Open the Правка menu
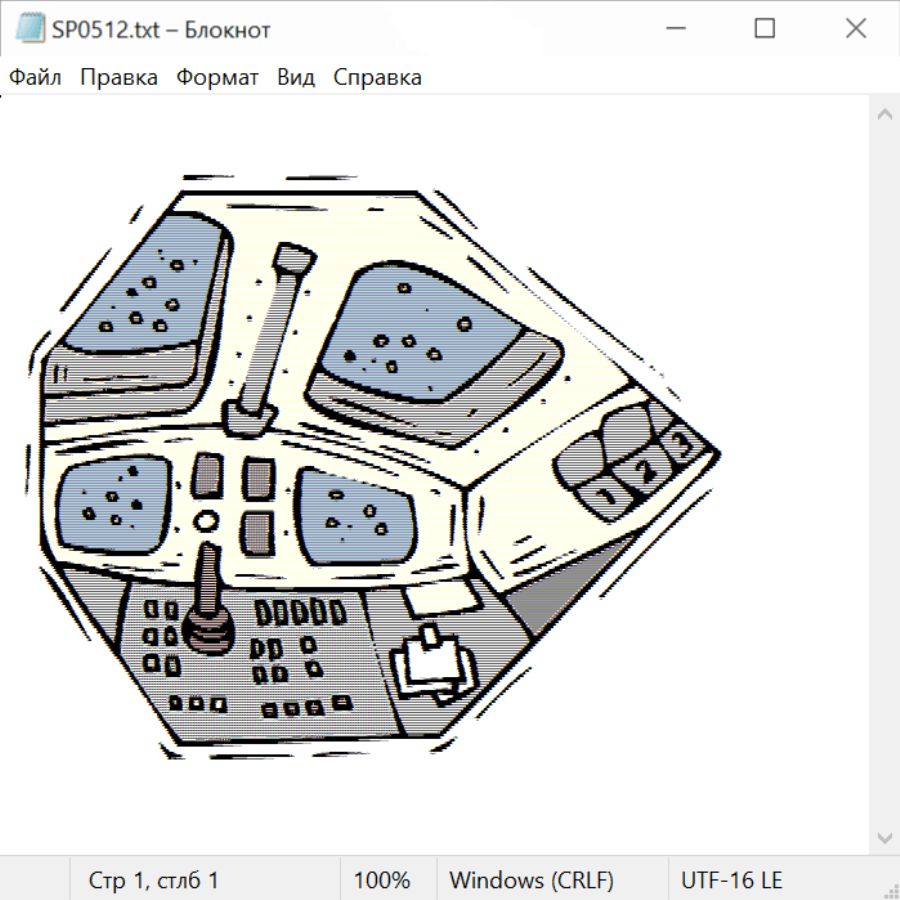This screenshot has height=900, width=900. coord(118,78)
